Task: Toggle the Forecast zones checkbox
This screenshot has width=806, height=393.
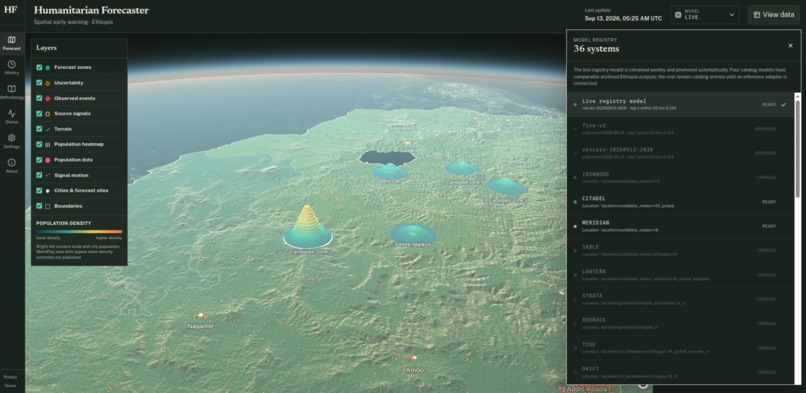Action: point(39,67)
